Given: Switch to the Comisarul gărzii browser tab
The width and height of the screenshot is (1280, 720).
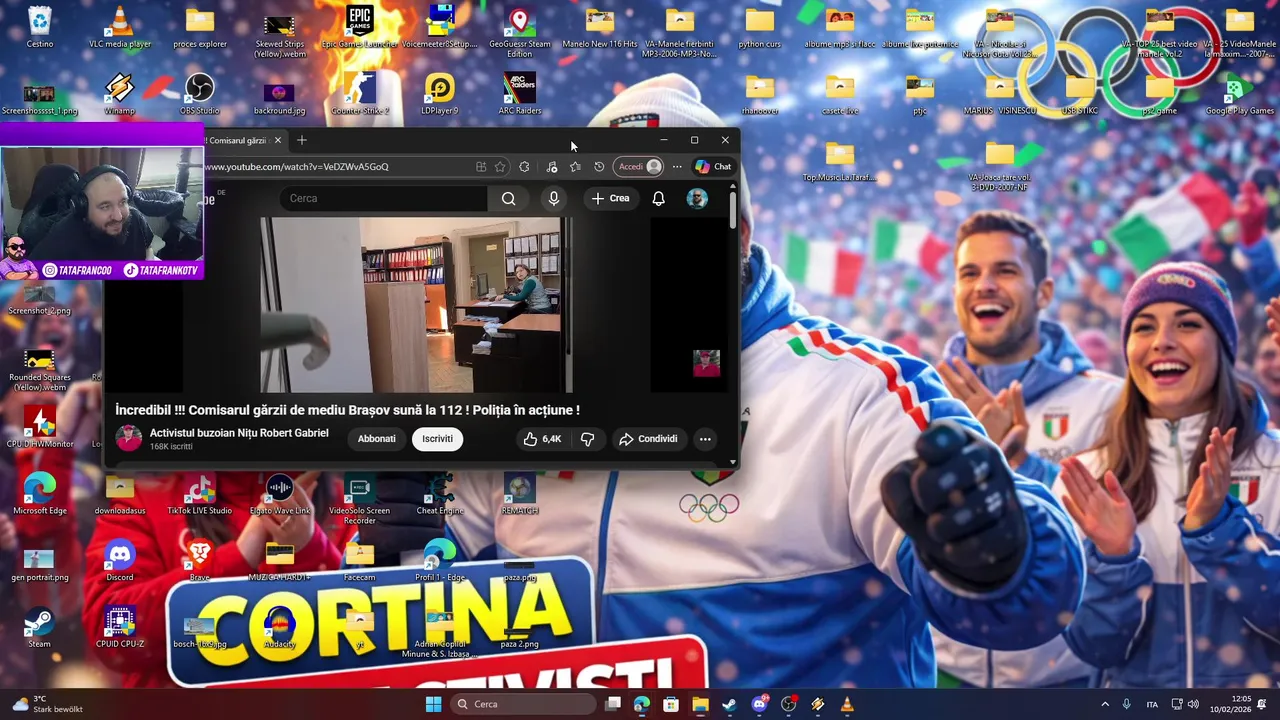Looking at the screenshot, I should 238,140.
